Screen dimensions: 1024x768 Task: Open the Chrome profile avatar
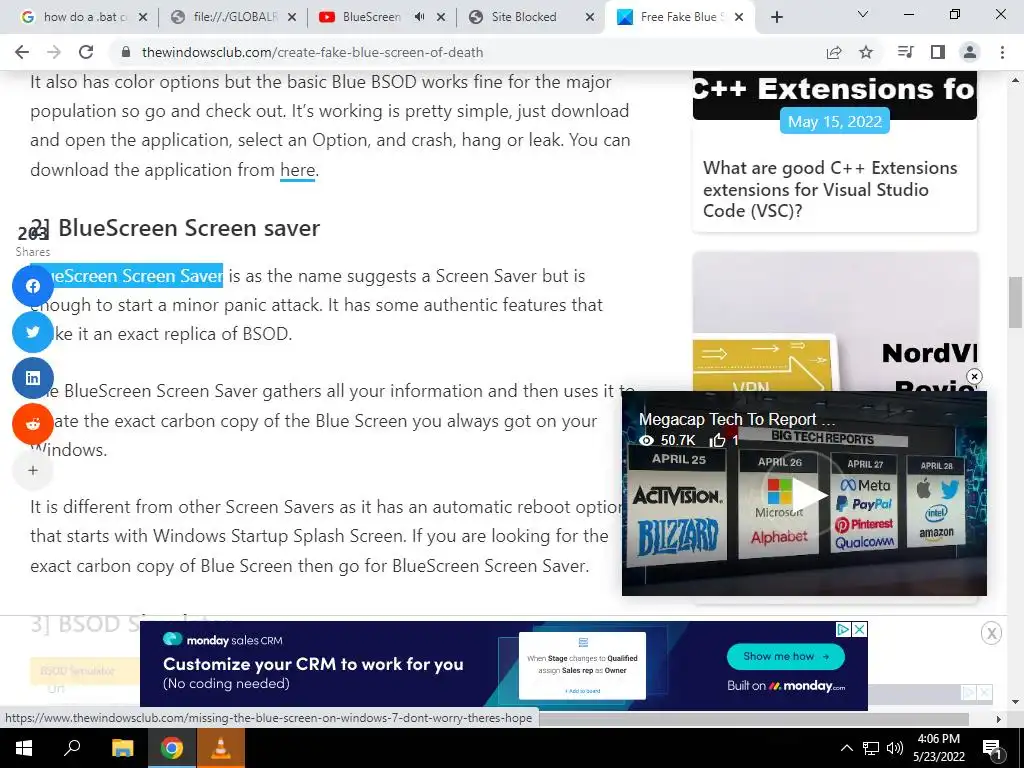pyautogui.click(x=970, y=52)
